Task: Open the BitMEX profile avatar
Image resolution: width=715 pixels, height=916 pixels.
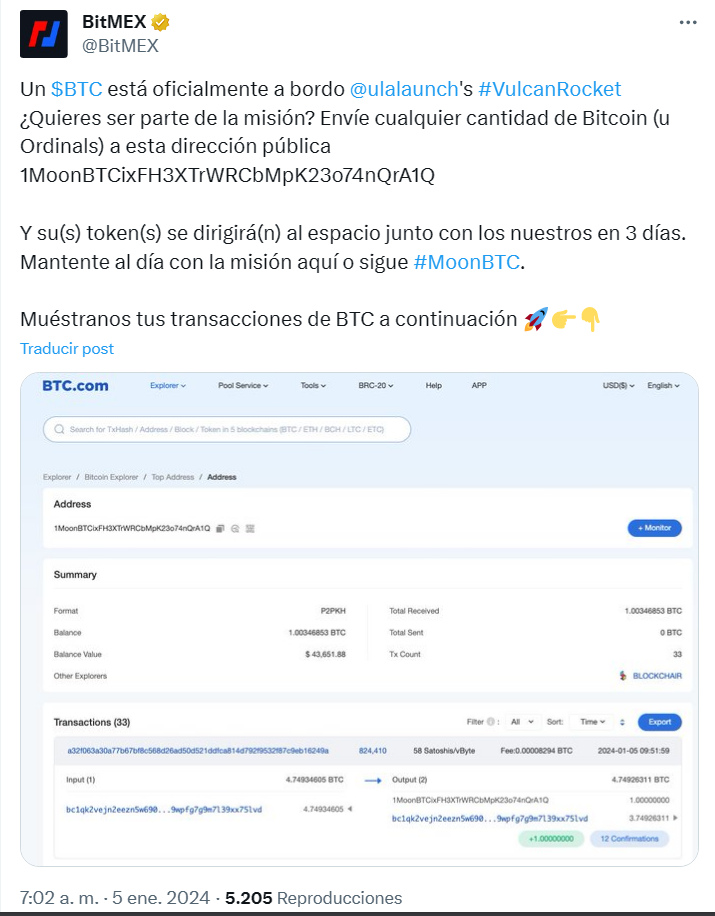Action: [x=44, y=34]
